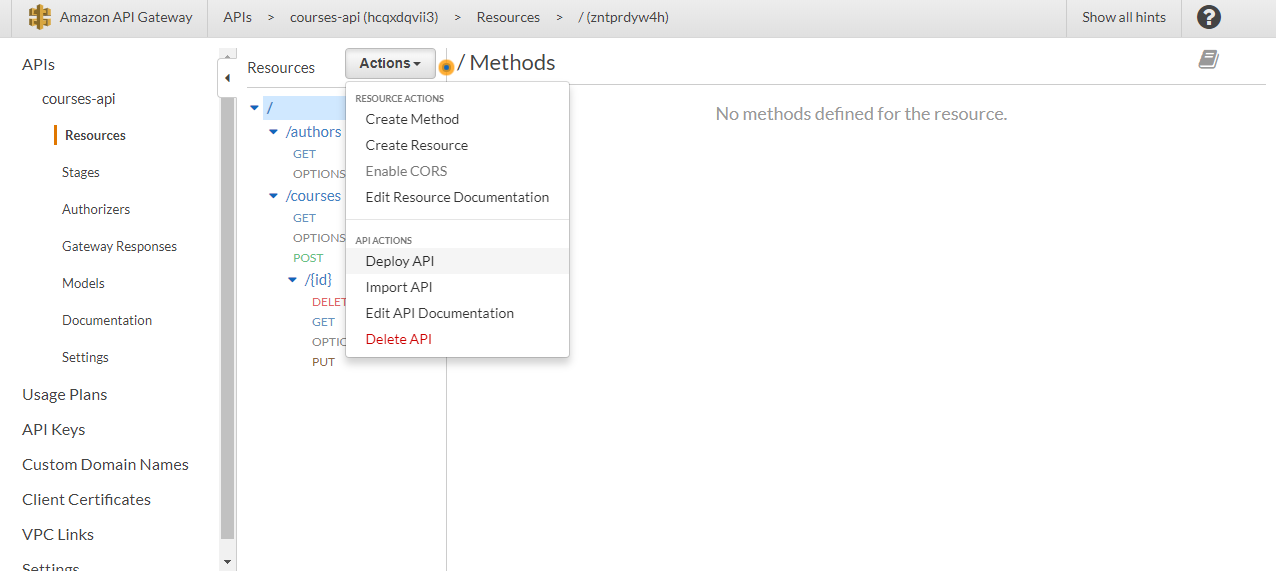This screenshot has width=1276, height=576.
Task: Choose Create Resource menu entry
Action: click(416, 145)
